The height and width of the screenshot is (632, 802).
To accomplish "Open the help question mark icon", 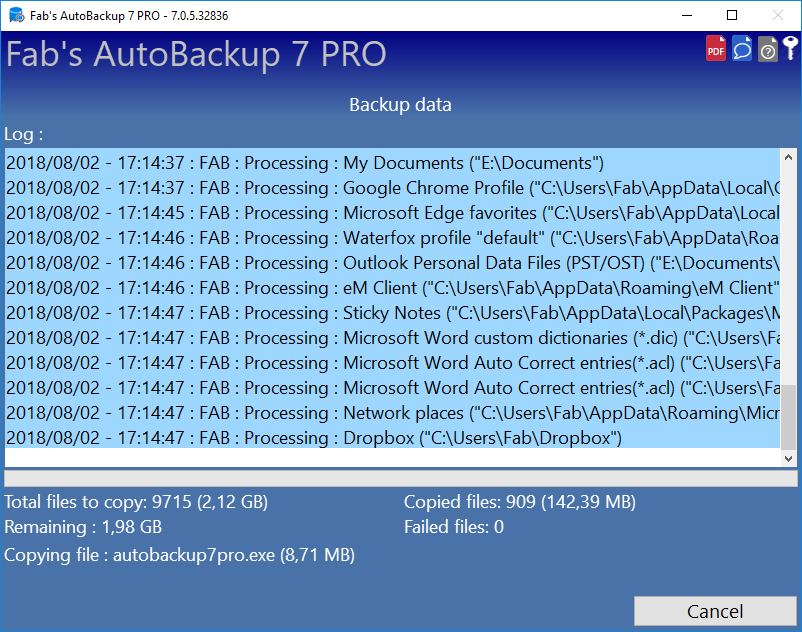I will pos(768,49).
